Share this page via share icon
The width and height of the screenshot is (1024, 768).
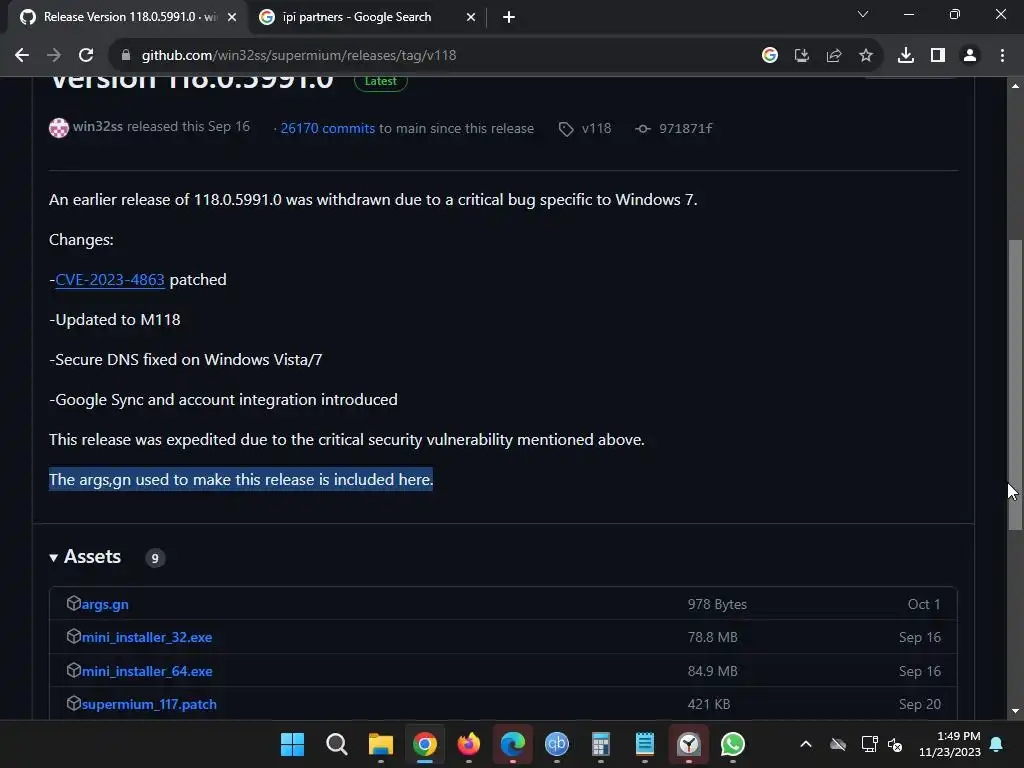pos(834,56)
